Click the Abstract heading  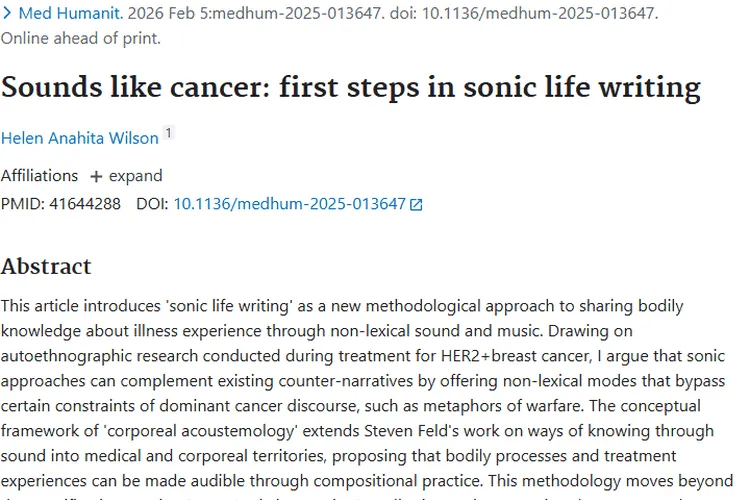(x=46, y=265)
